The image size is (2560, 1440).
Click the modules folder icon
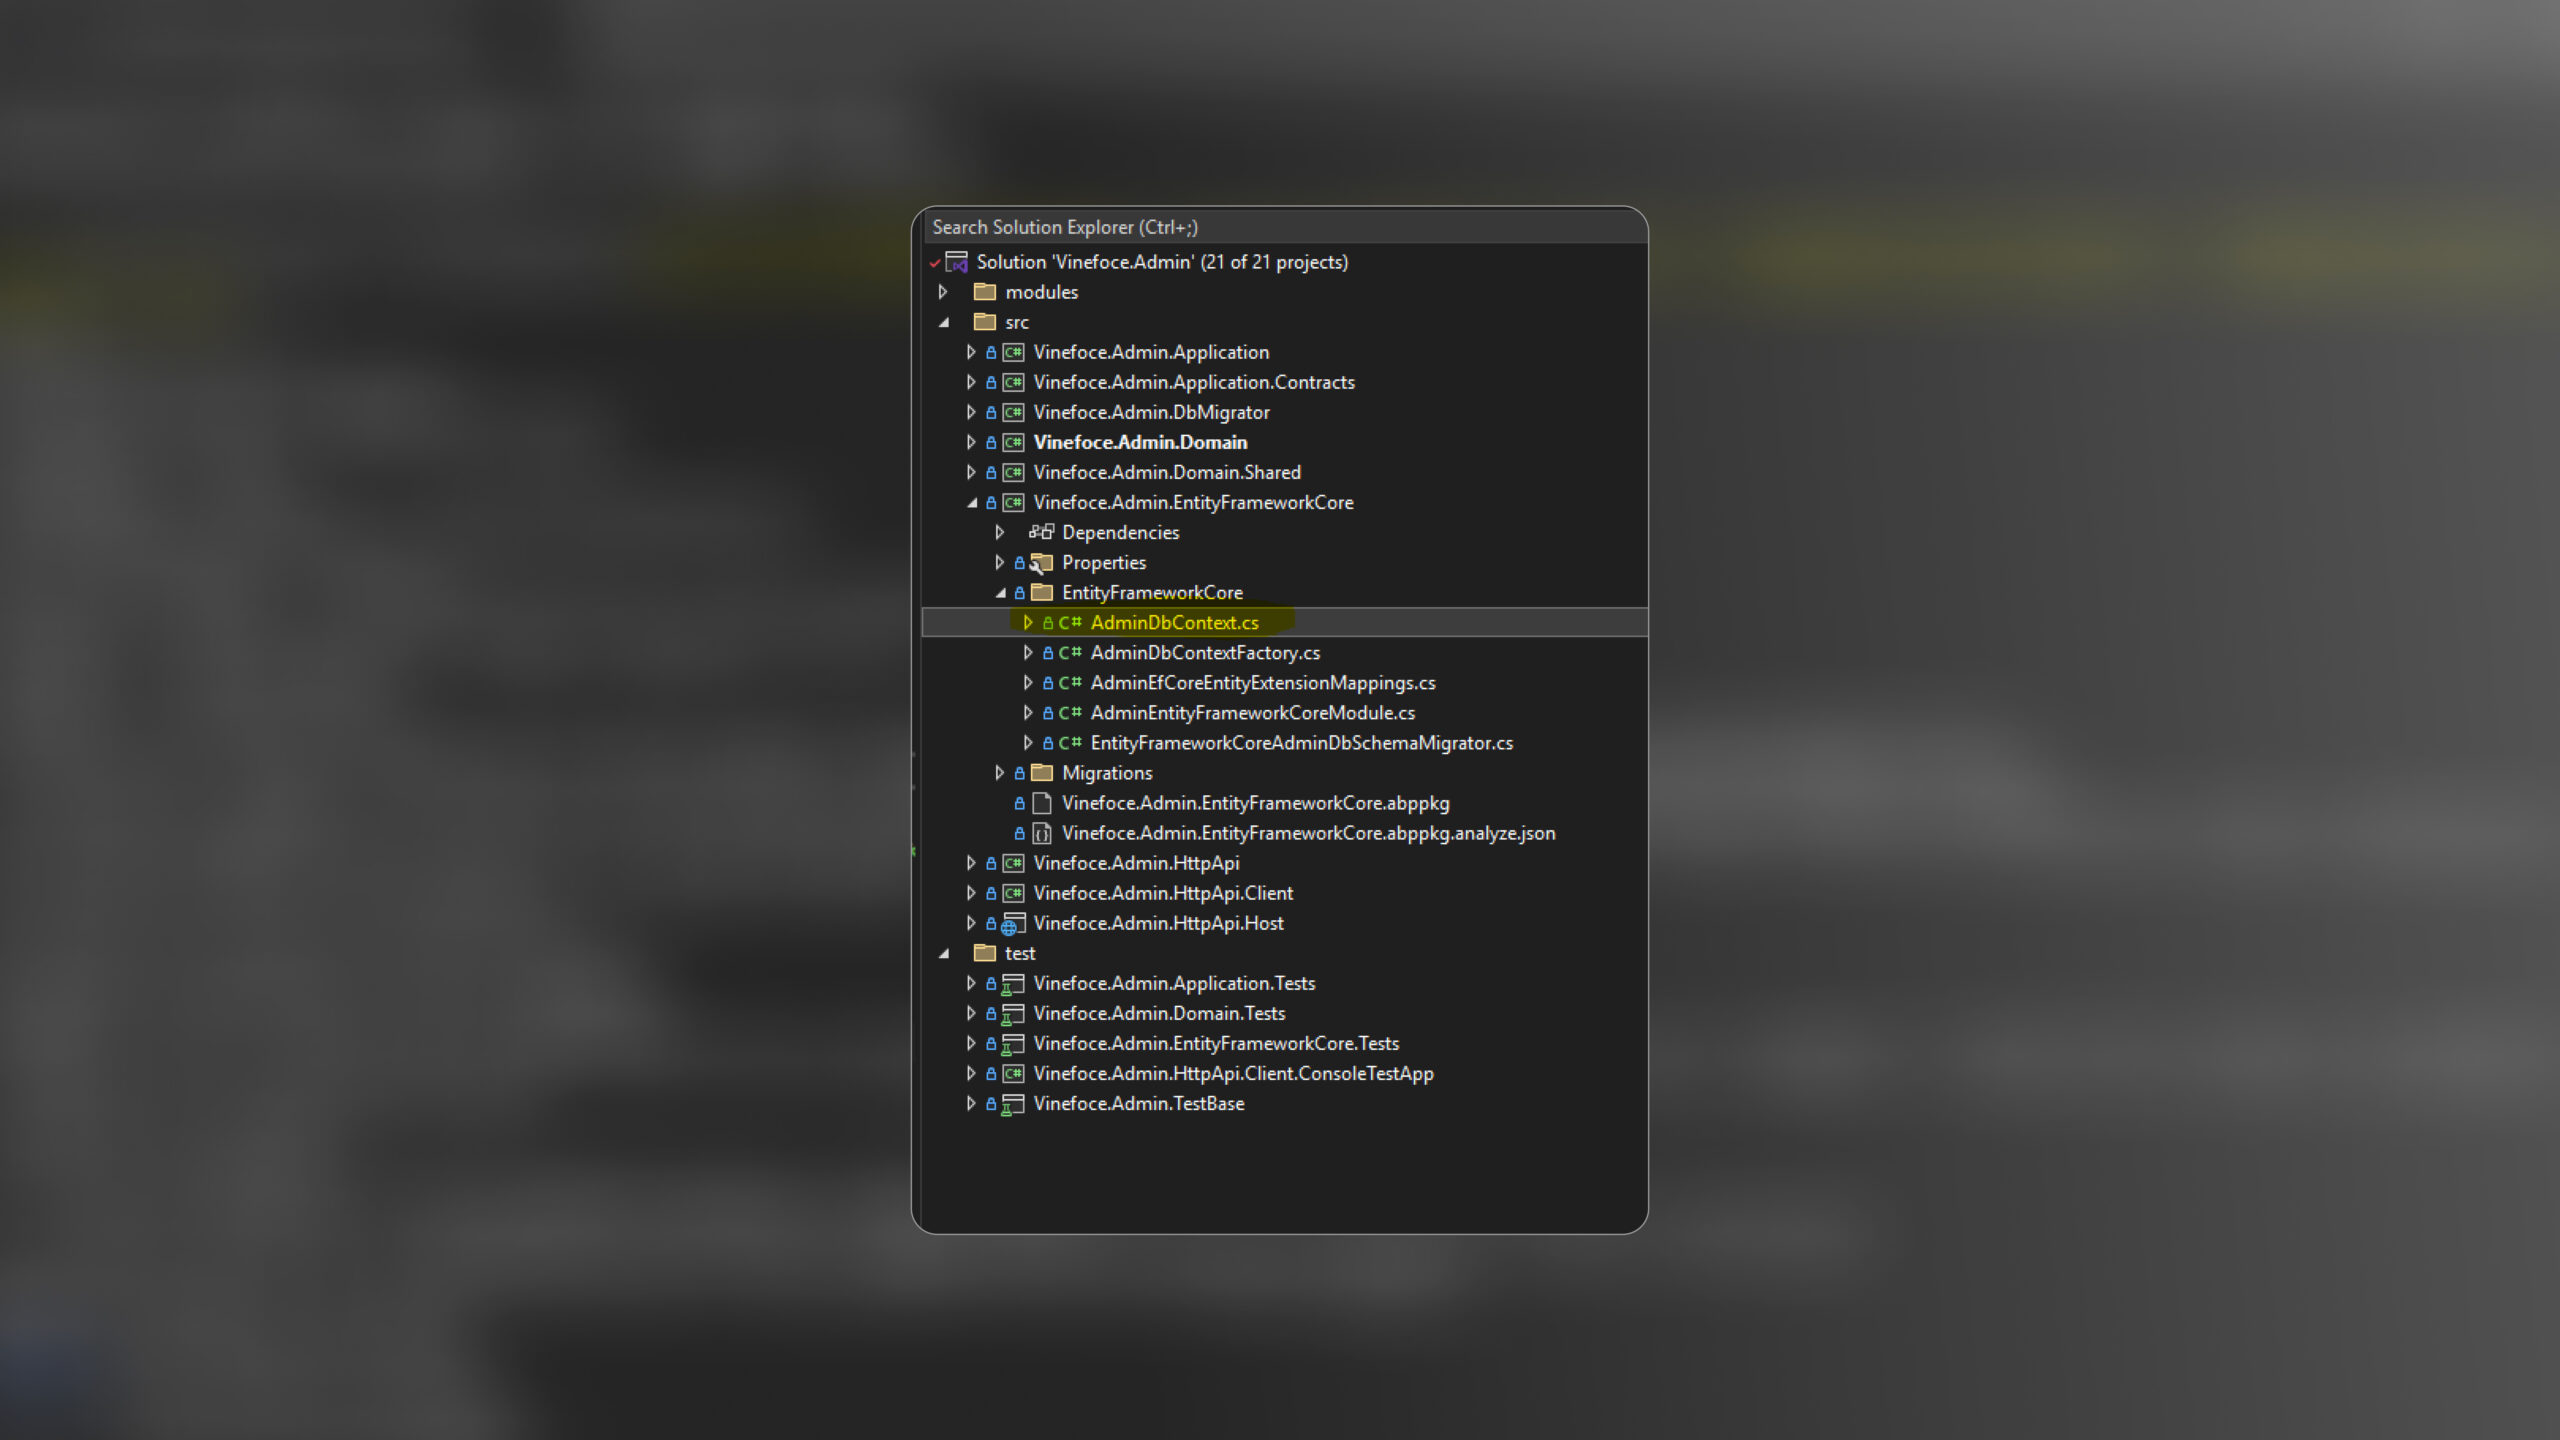985,292
